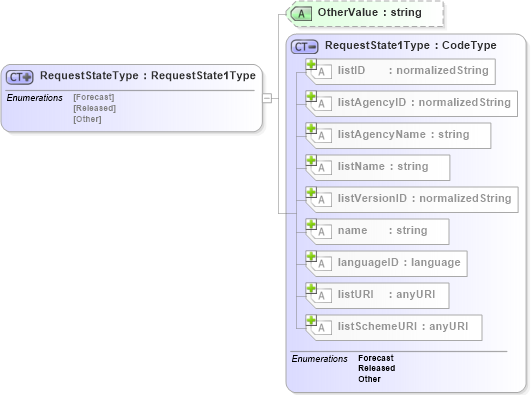
Task: Expand the listName attribute plus icon
Action: click(x=311, y=160)
